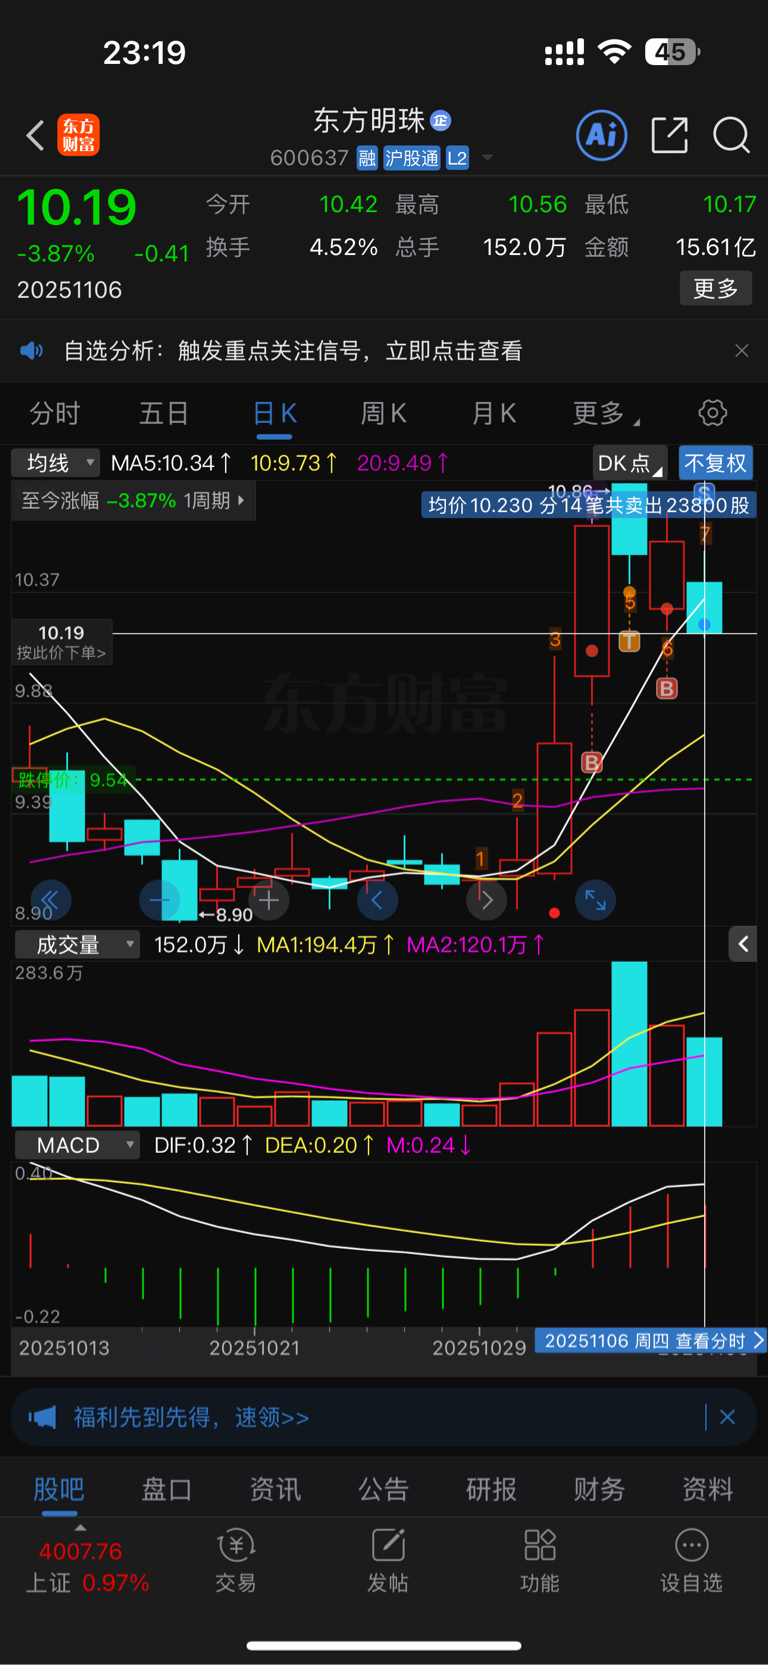Tap the chart zoom-out minus button
The image size is (768, 1665).
[x=159, y=900]
